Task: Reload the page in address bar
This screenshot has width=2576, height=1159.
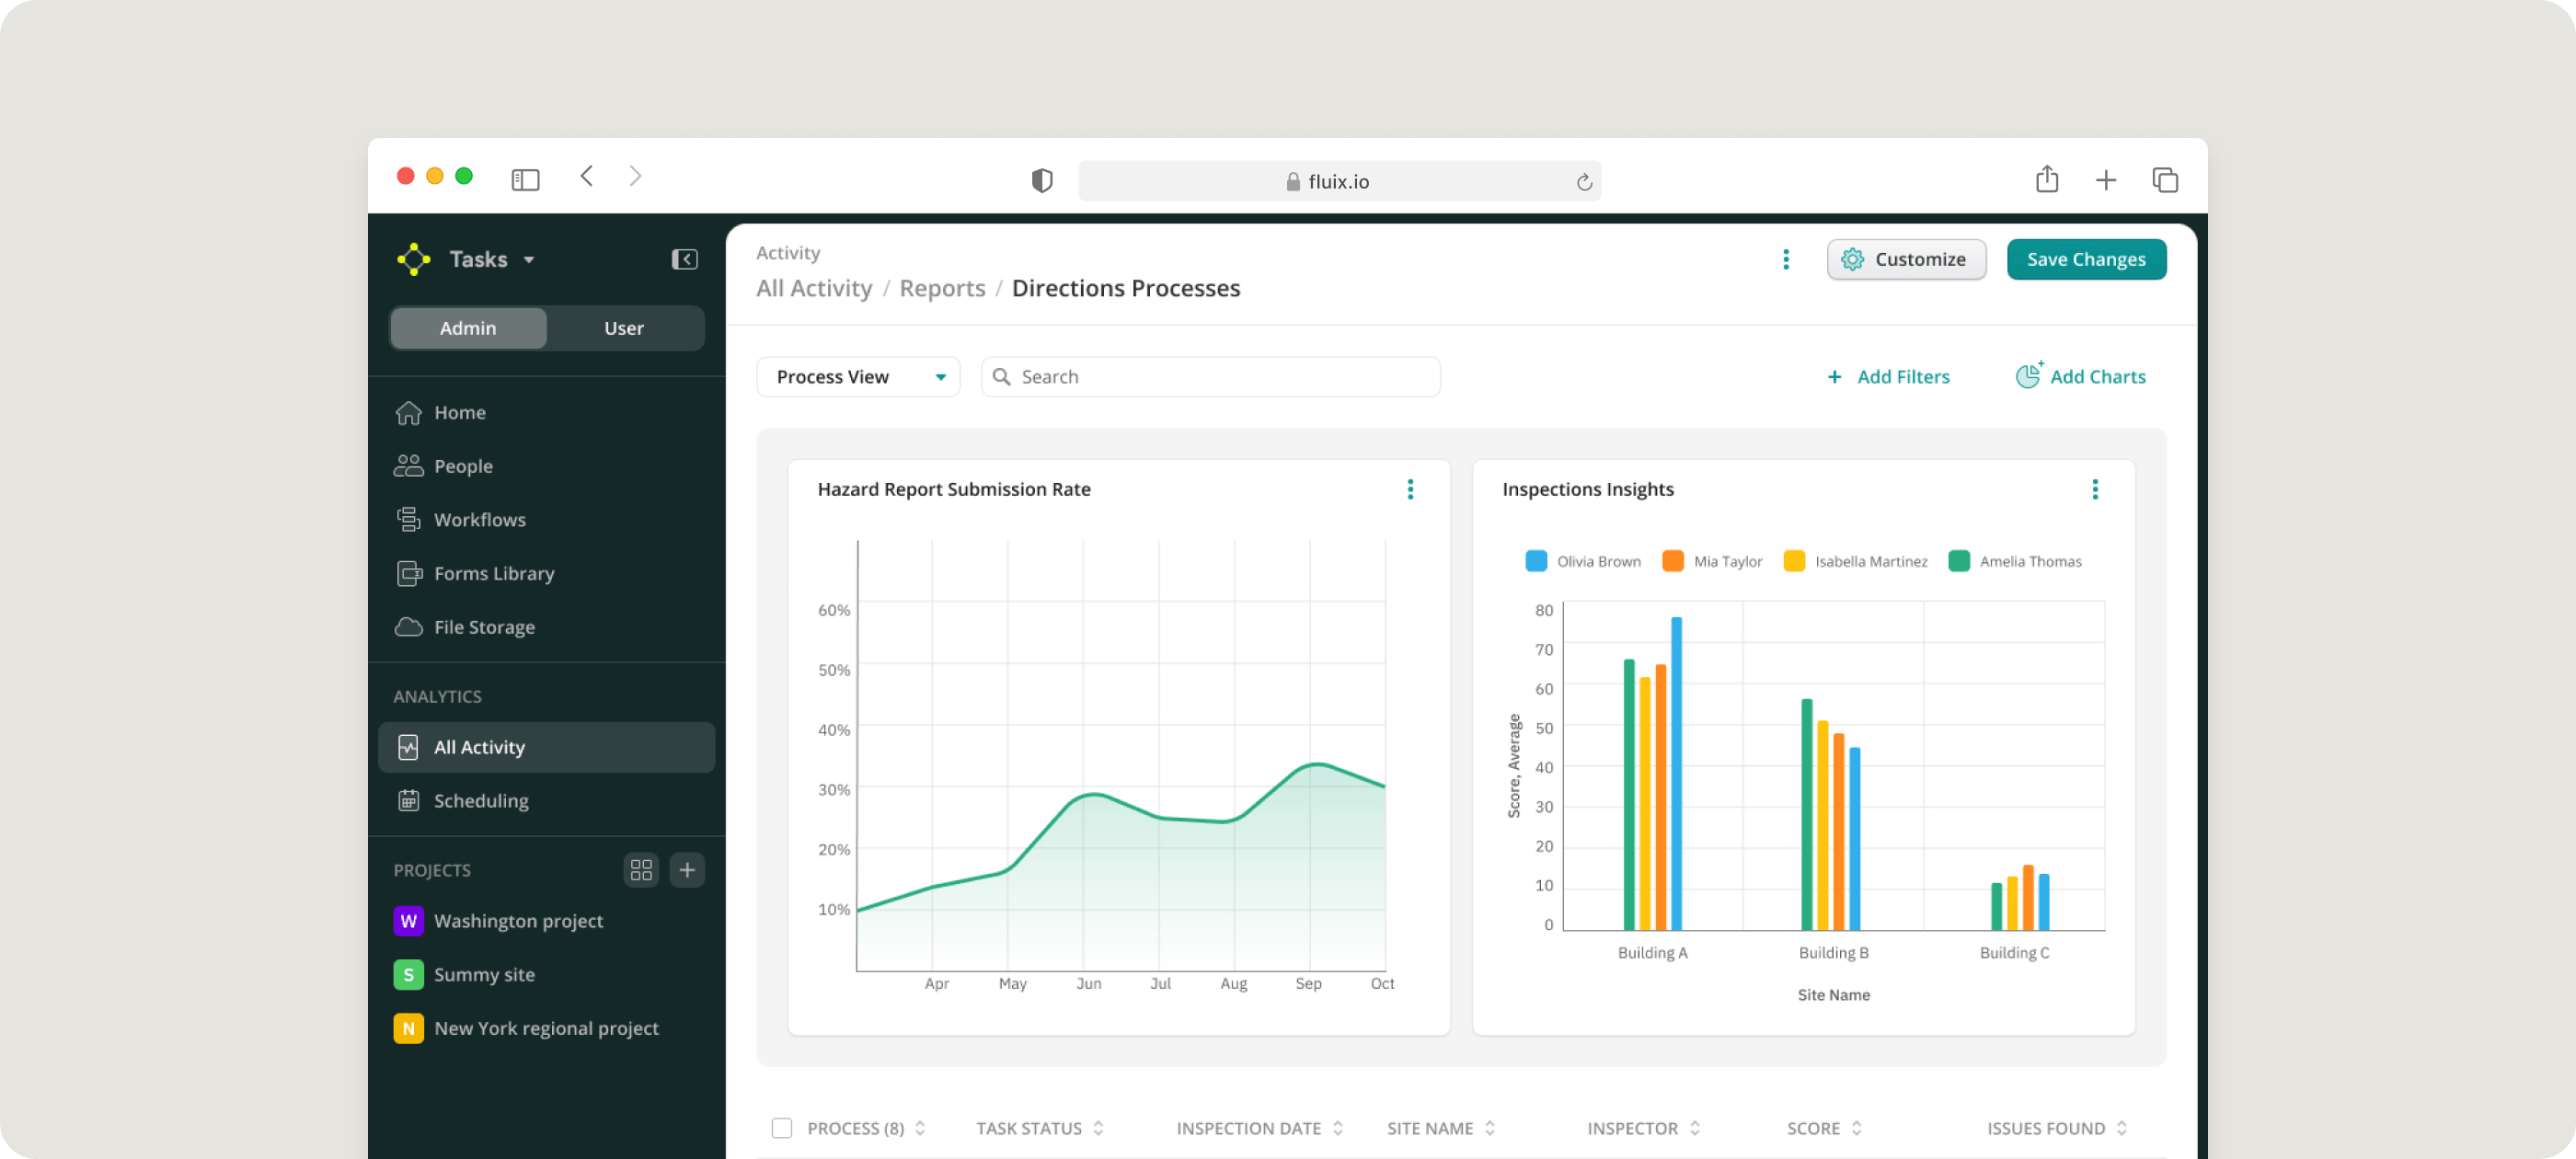Action: [1583, 182]
